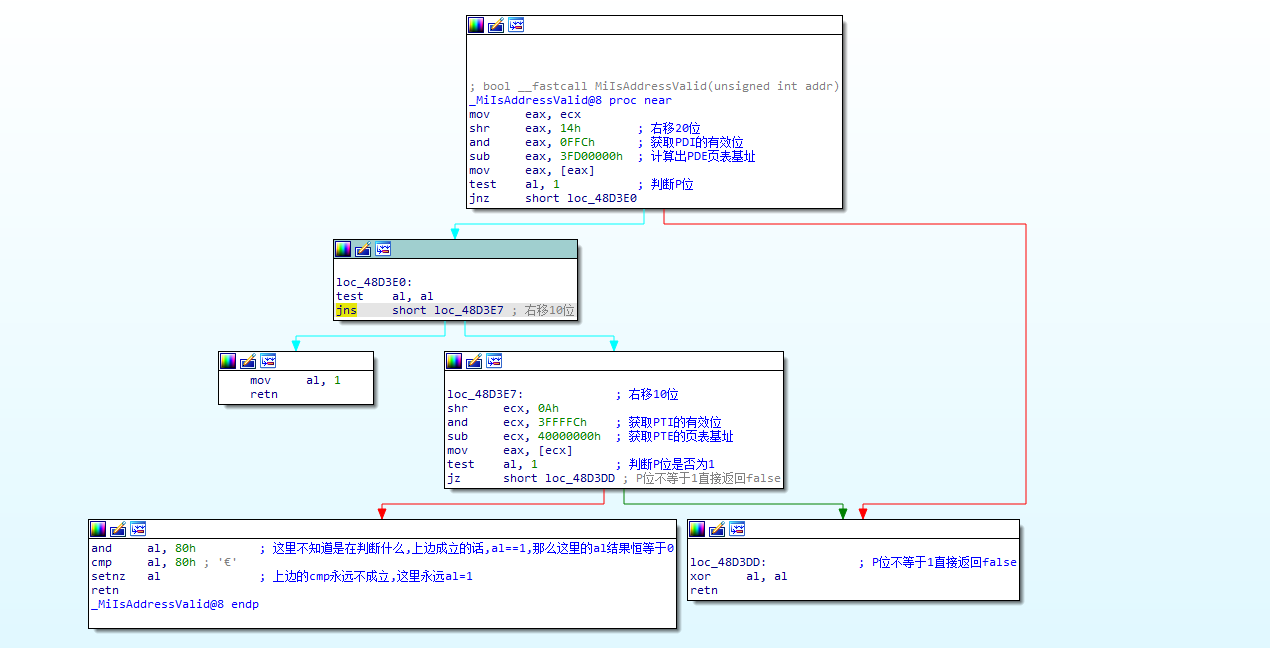Click color icon on MiIsAddressValid proc node
The width and height of the screenshot is (1270, 648).
click(476, 25)
